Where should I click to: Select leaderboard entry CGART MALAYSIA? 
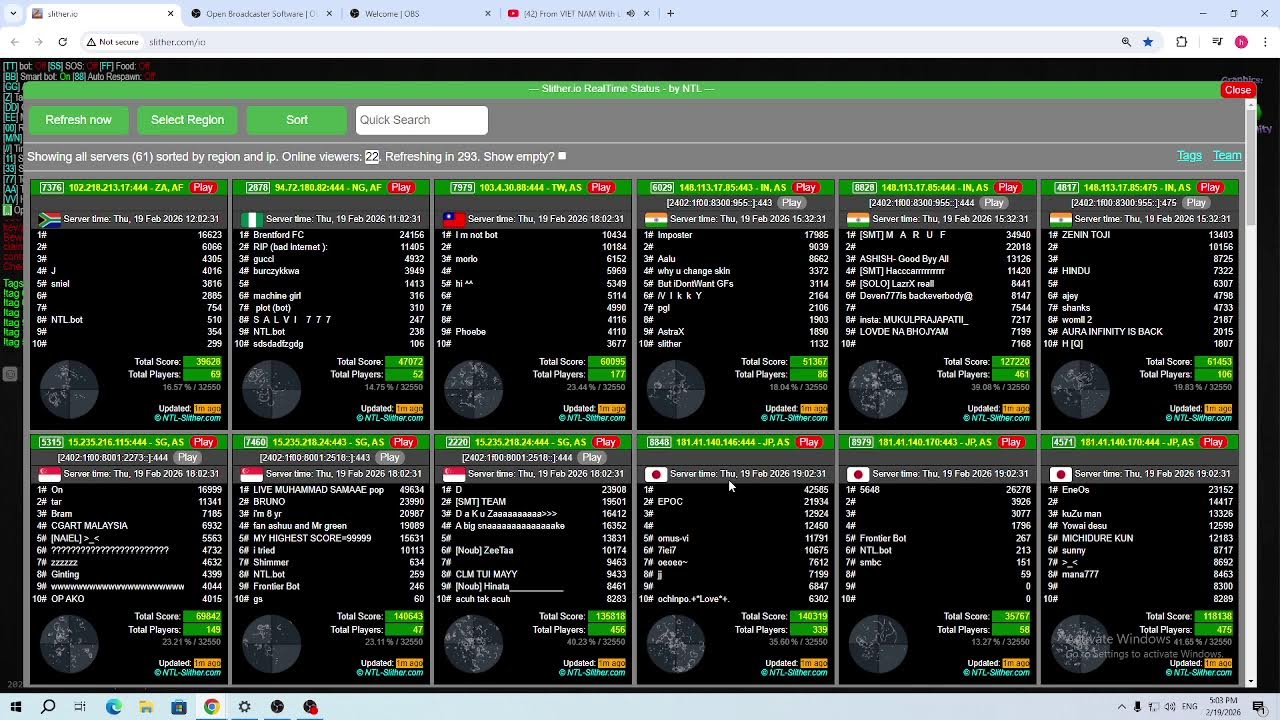click(89, 526)
